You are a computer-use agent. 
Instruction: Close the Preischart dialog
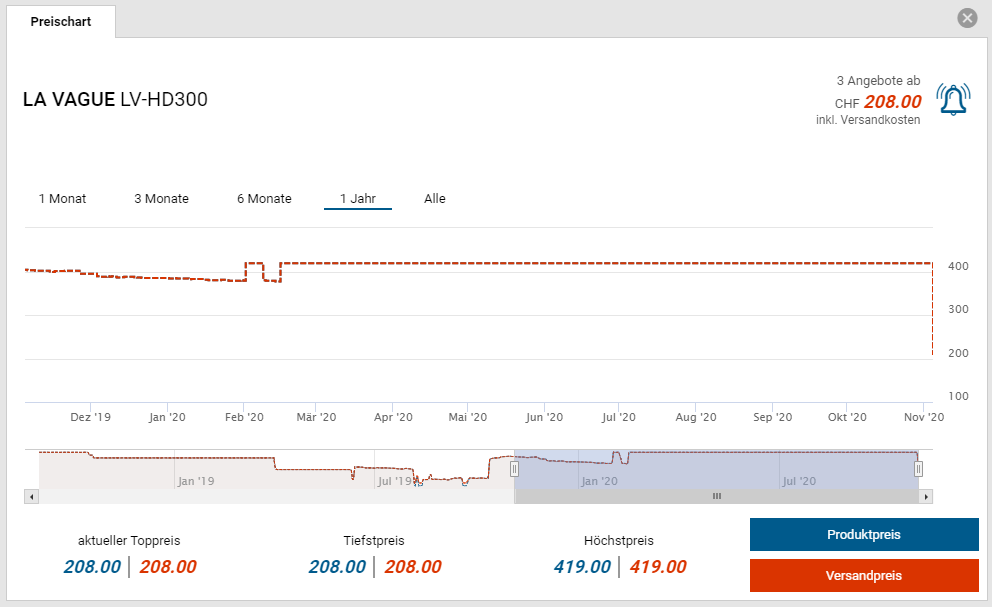[x=966, y=18]
